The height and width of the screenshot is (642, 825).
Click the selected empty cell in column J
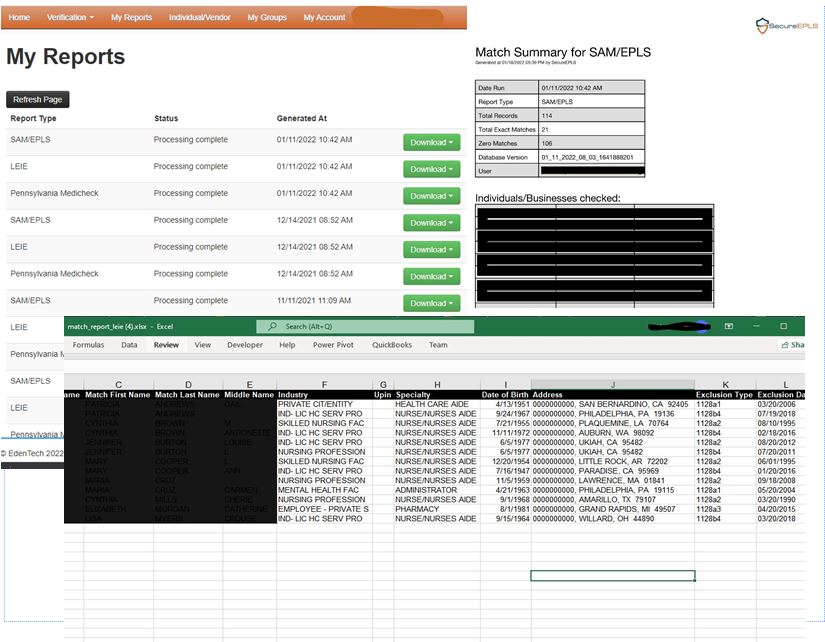(x=613, y=576)
